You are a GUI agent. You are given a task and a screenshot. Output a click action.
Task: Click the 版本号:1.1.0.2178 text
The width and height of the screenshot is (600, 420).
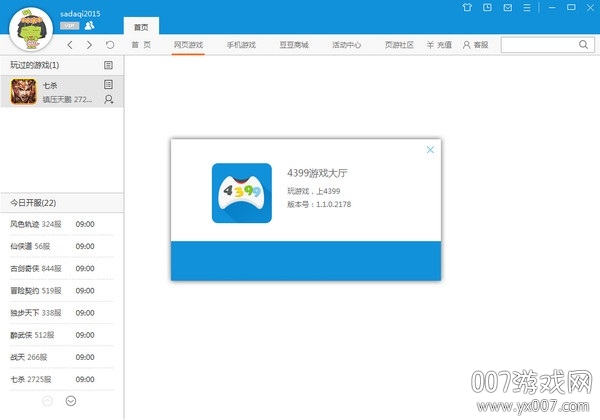[319, 204]
